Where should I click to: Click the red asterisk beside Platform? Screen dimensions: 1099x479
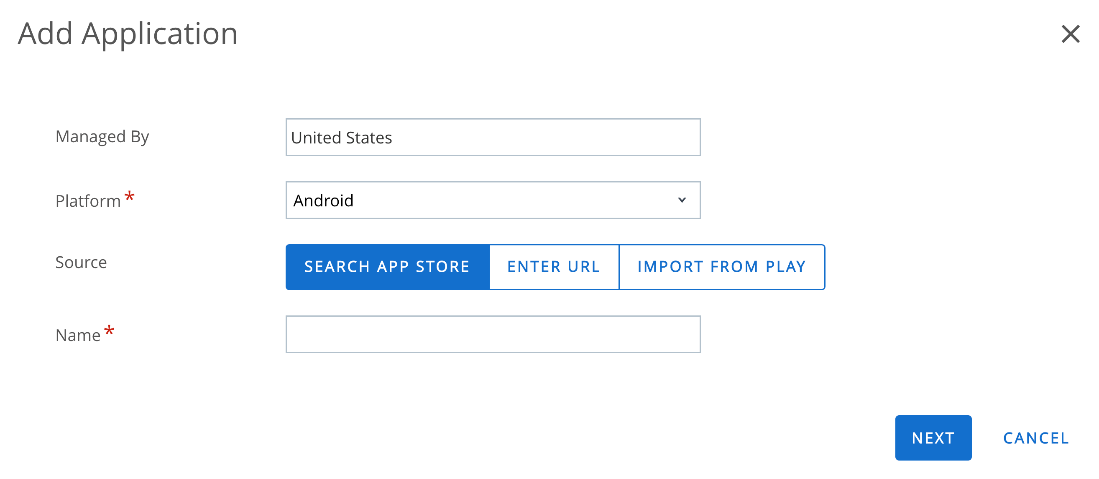click(x=129, y=199)
